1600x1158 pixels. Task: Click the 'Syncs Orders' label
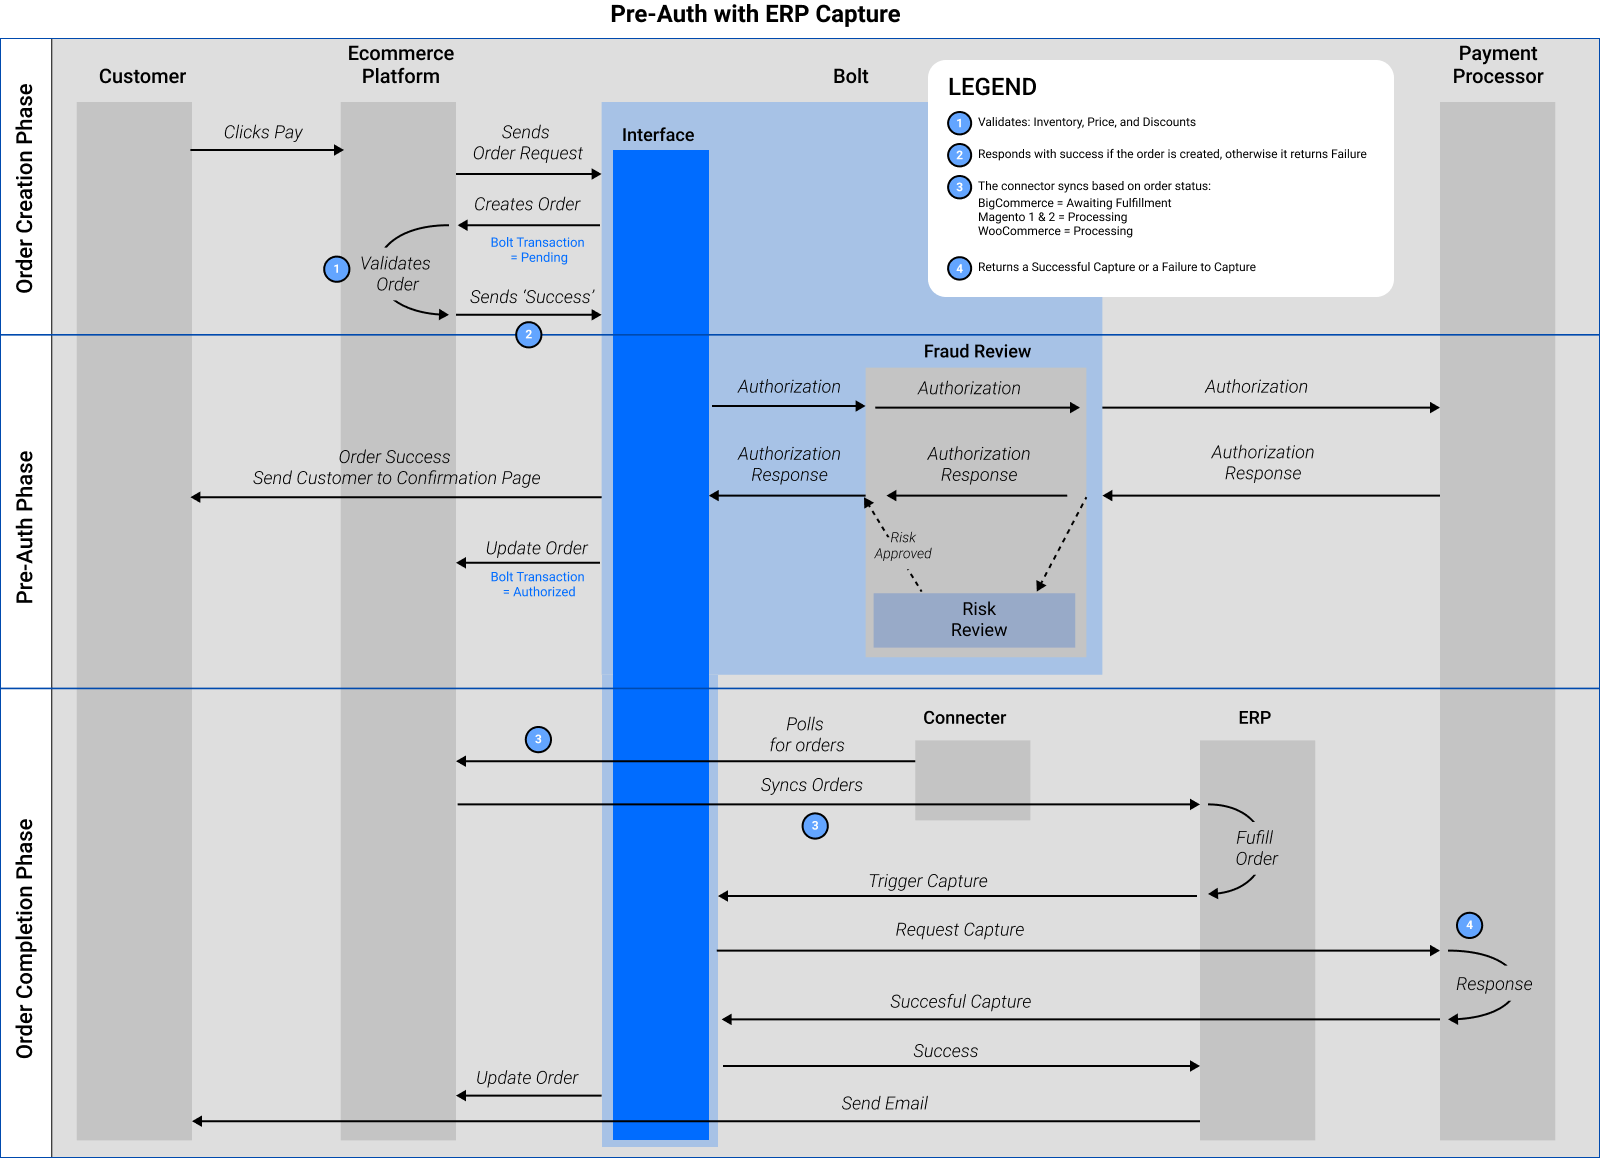pos(811,785)
